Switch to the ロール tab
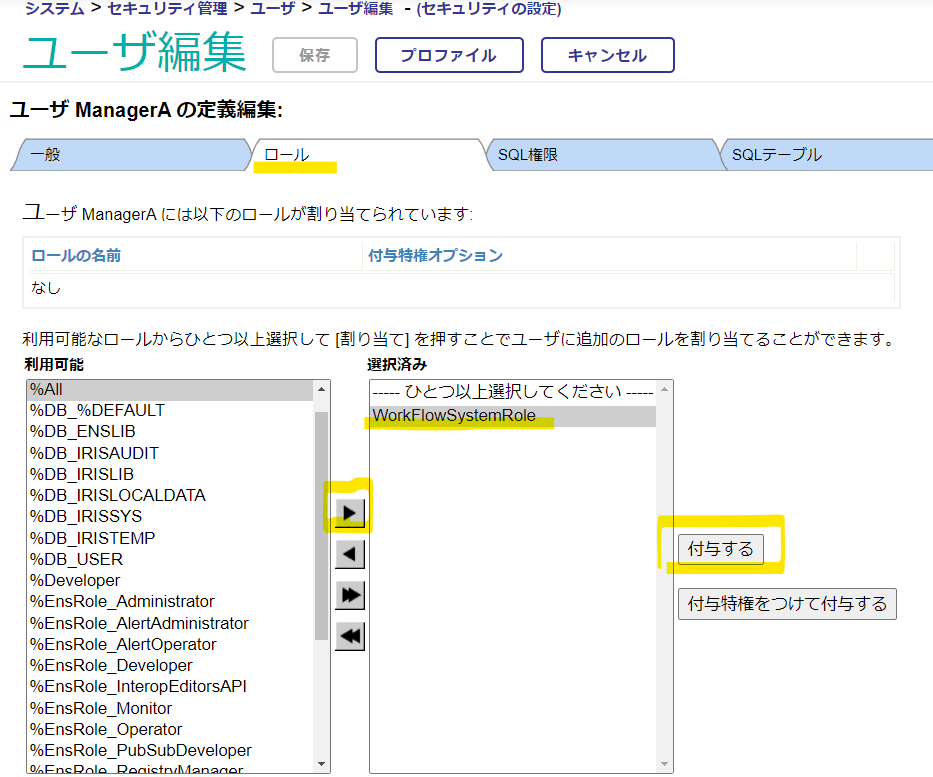Image resolution: width=933 pixels, height=777 pixels. [x=365, y=155]
